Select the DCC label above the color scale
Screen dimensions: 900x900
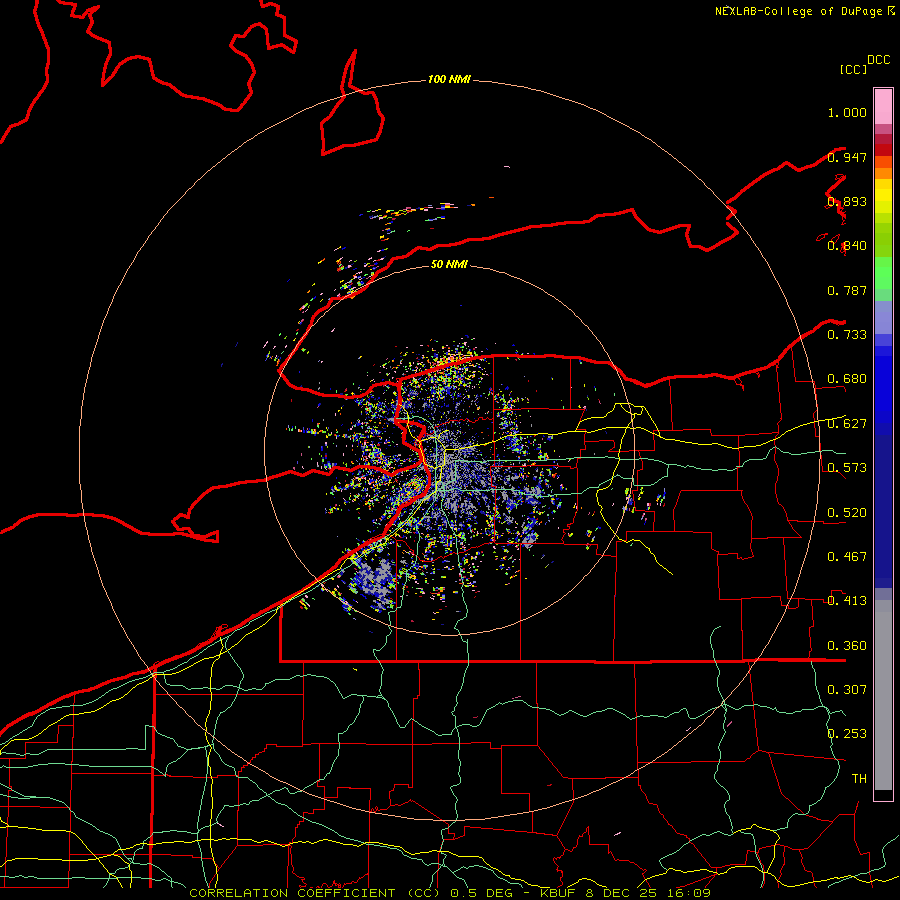point(879,60)
